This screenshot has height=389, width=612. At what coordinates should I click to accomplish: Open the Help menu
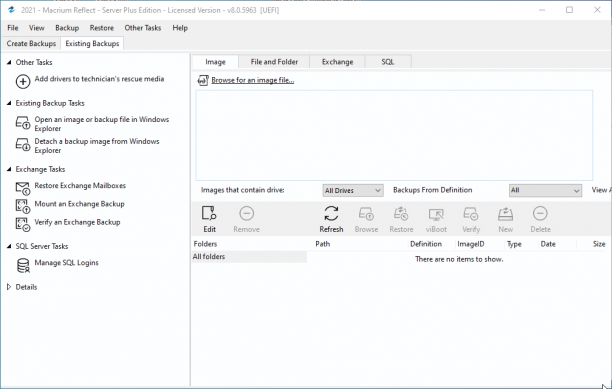(x=180, y=28)
